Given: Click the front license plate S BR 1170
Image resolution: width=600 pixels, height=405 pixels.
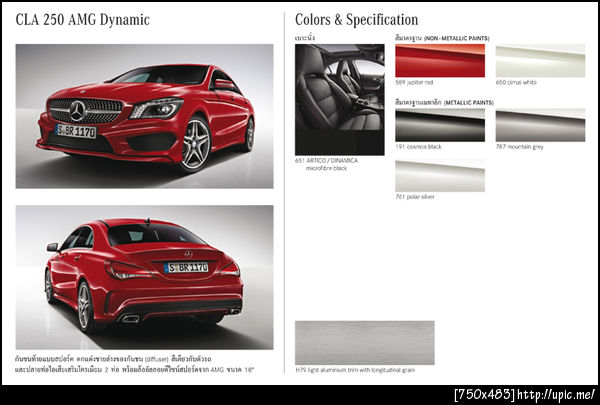Looking at the screenshot, I should click(76, 131).
